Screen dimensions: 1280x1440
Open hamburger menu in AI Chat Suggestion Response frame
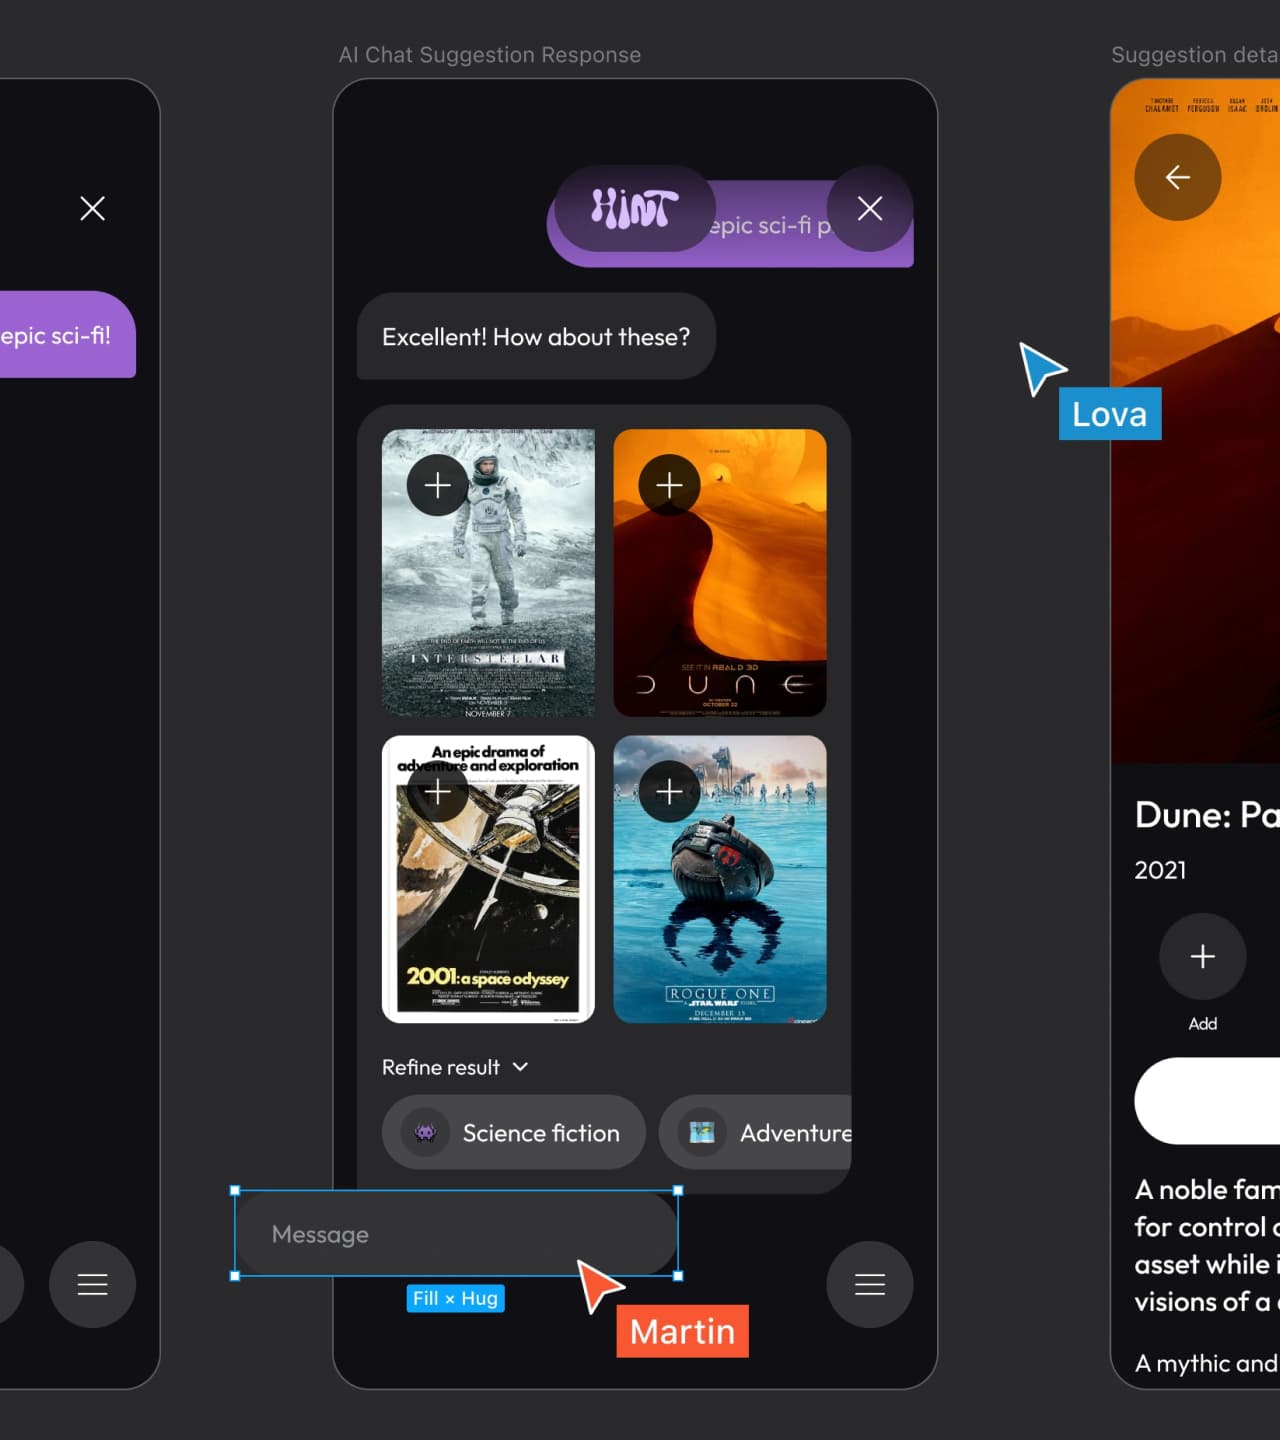click(x=870, y=1284)
